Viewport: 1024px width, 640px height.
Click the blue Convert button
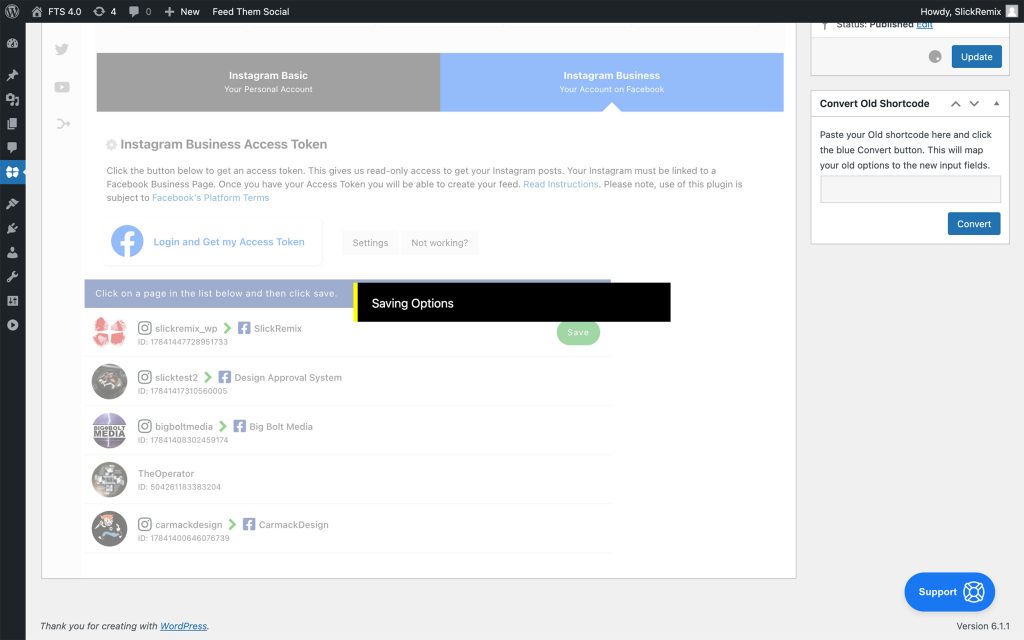click(x=974, y=224)
